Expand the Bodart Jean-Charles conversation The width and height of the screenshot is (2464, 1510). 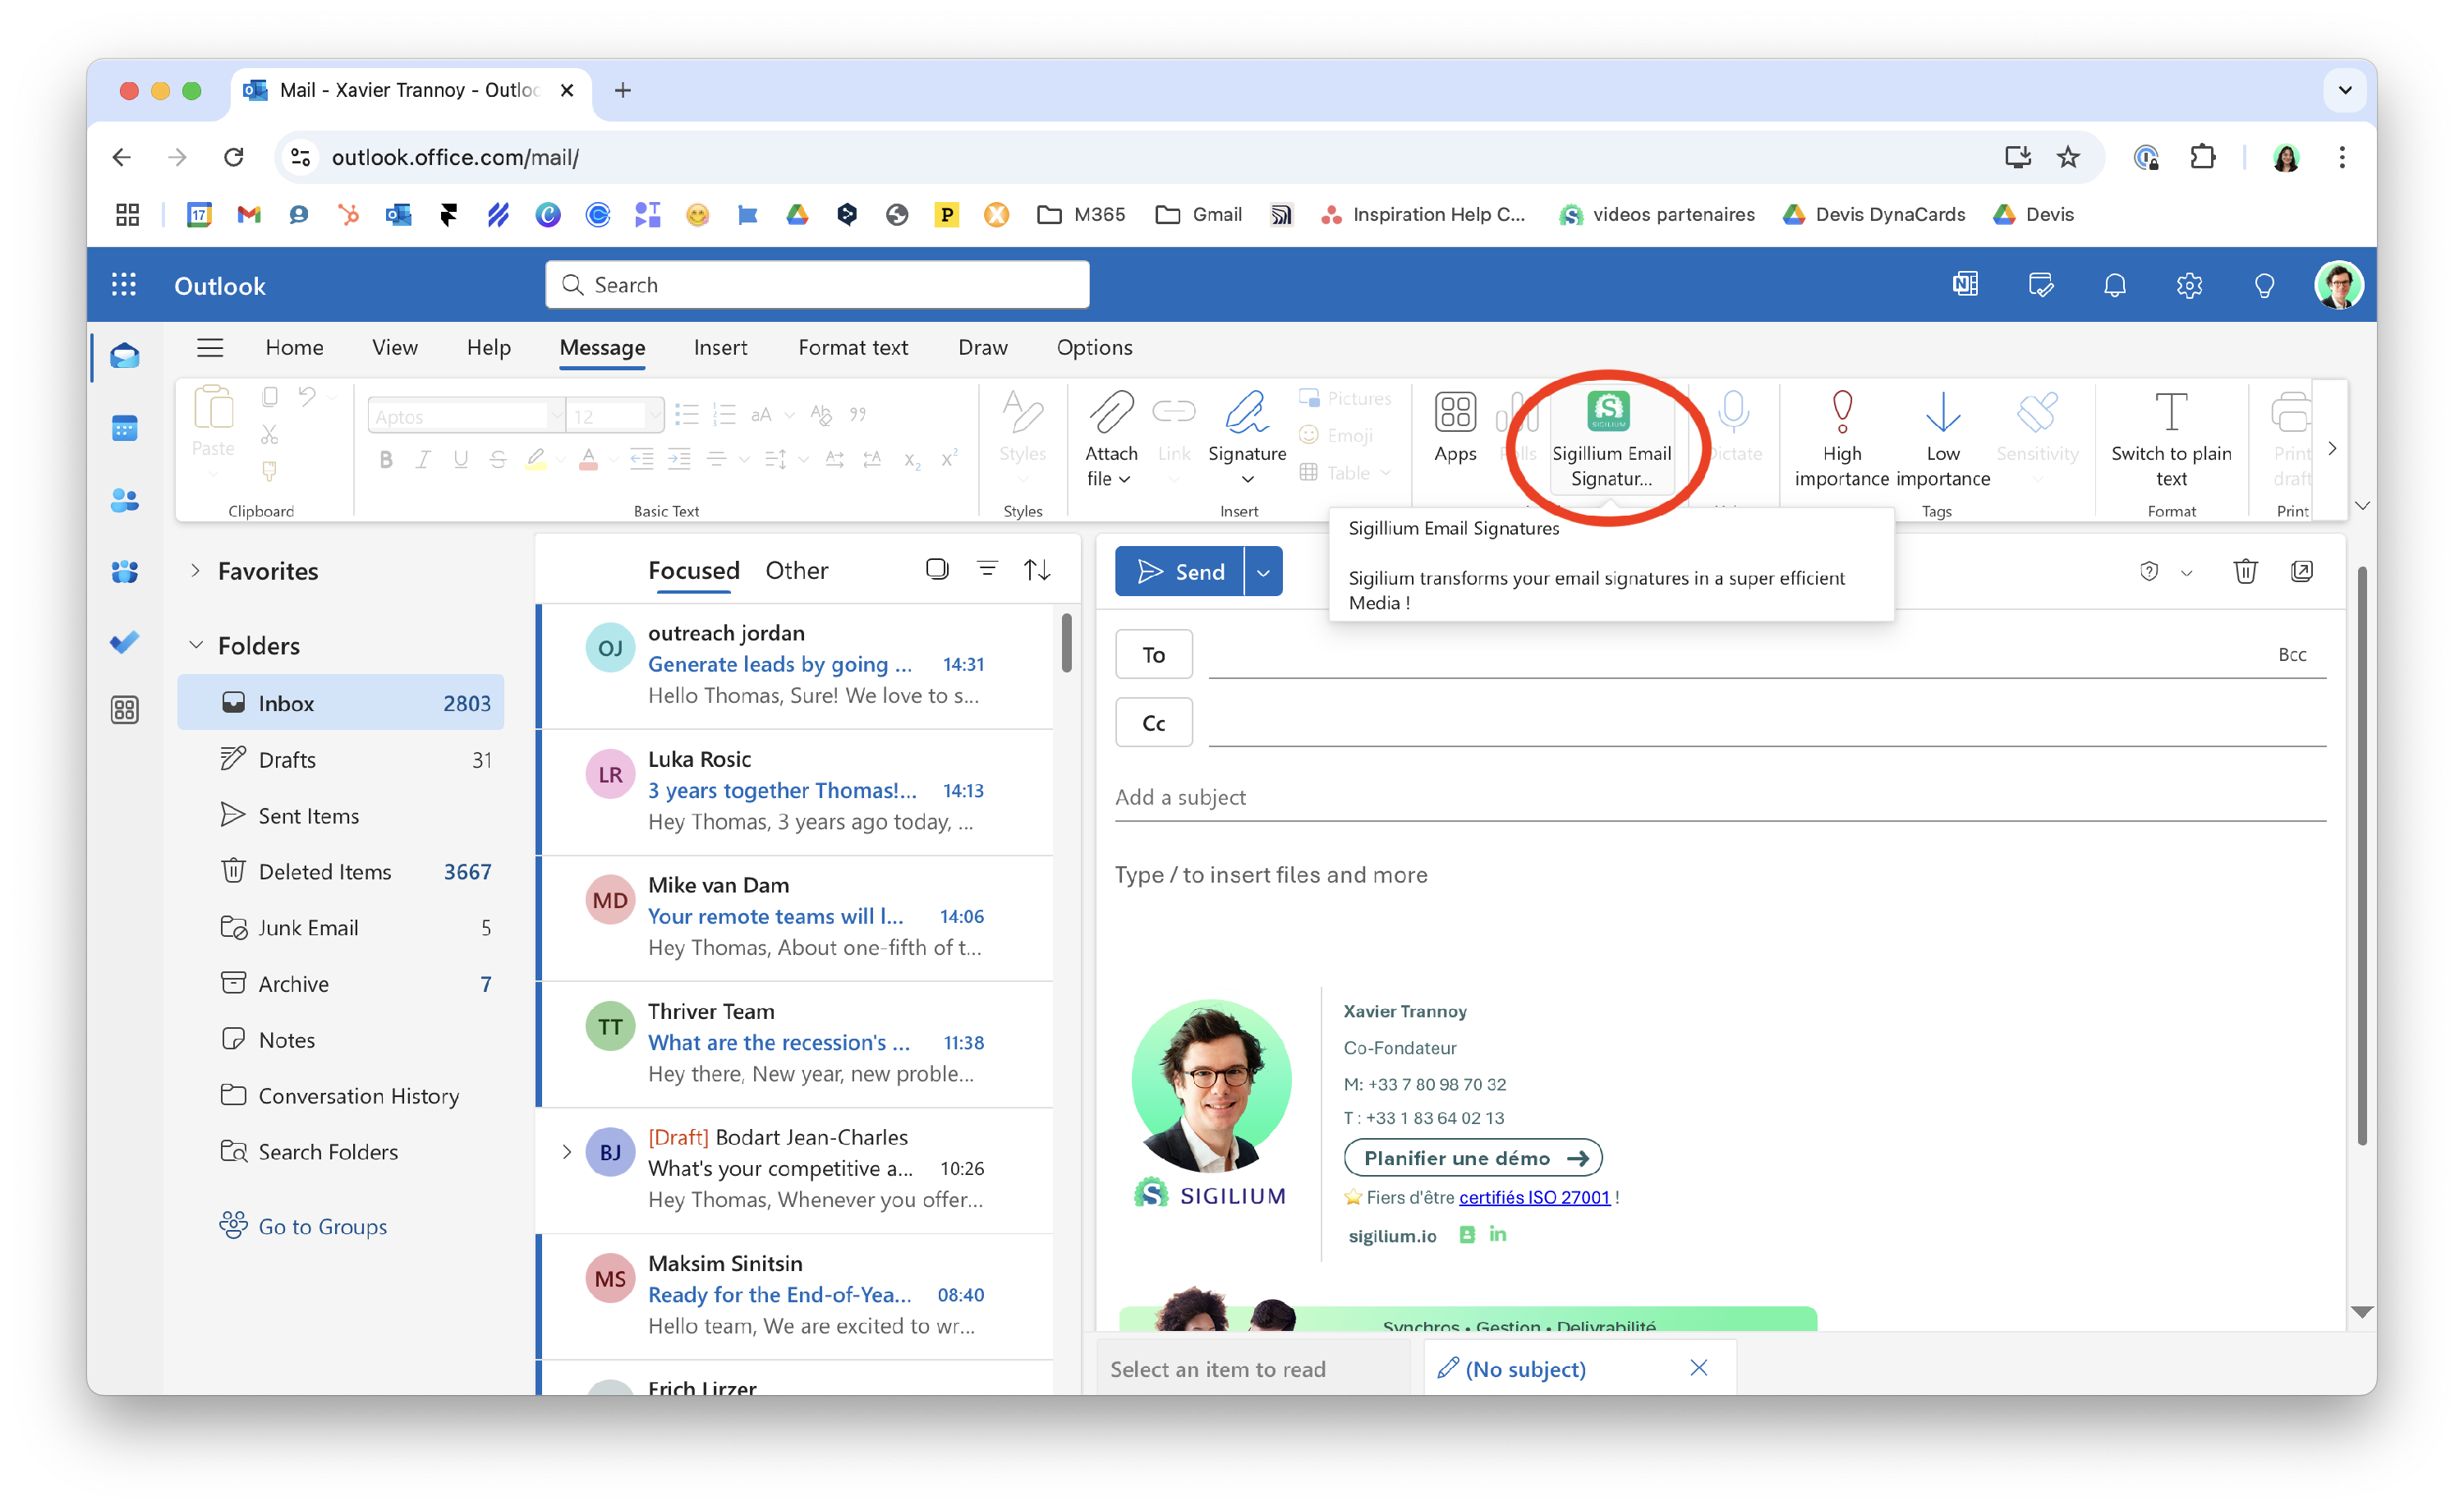(567, 1152)
